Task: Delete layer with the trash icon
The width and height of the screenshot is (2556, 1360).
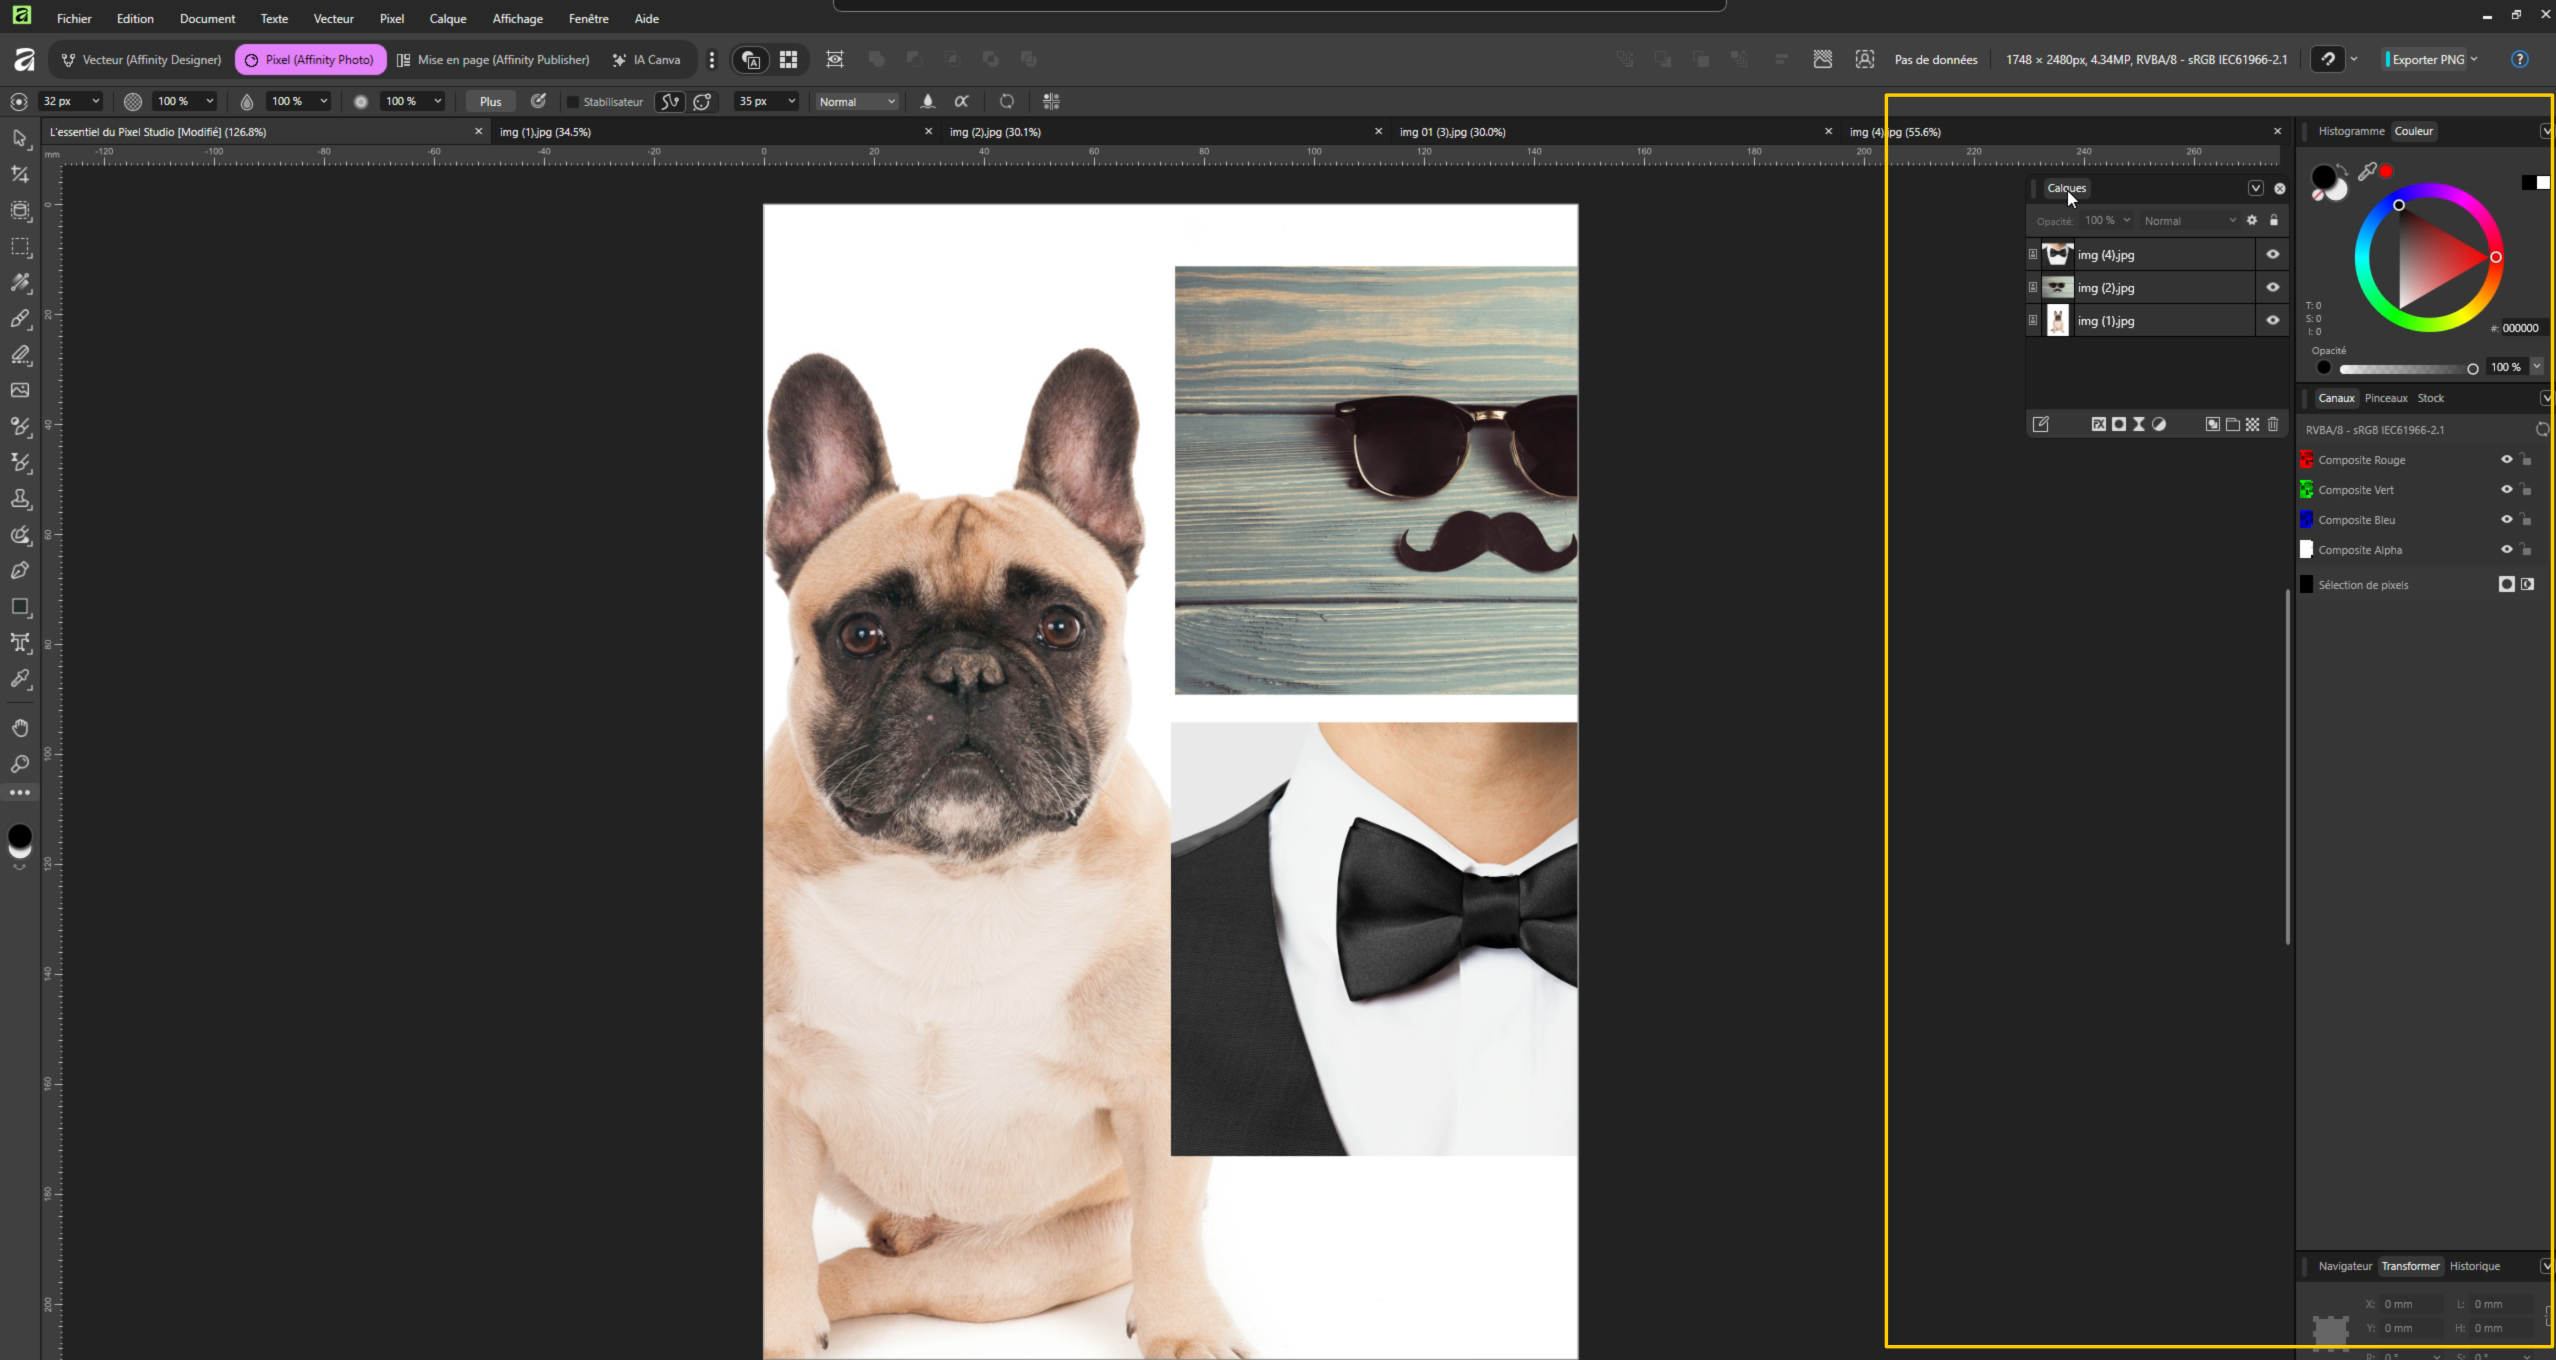Action: tap(2273, 425)
